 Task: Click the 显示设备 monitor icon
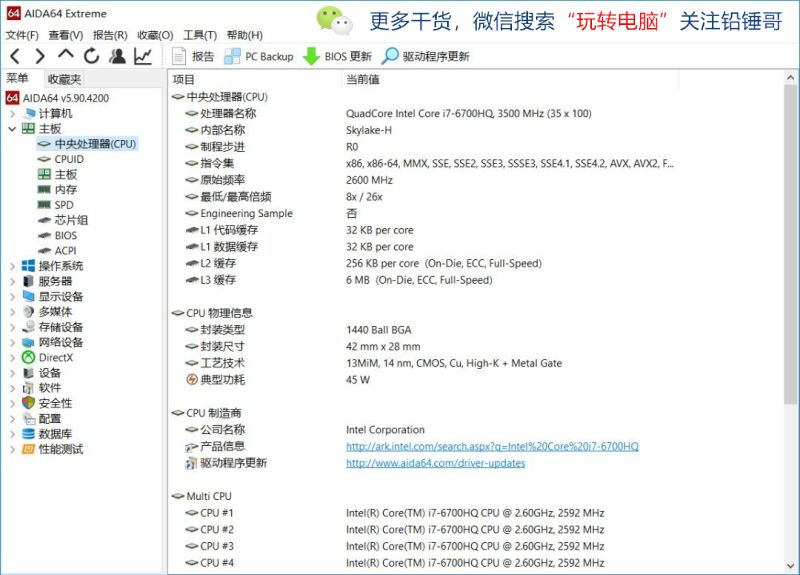point(29,296)
